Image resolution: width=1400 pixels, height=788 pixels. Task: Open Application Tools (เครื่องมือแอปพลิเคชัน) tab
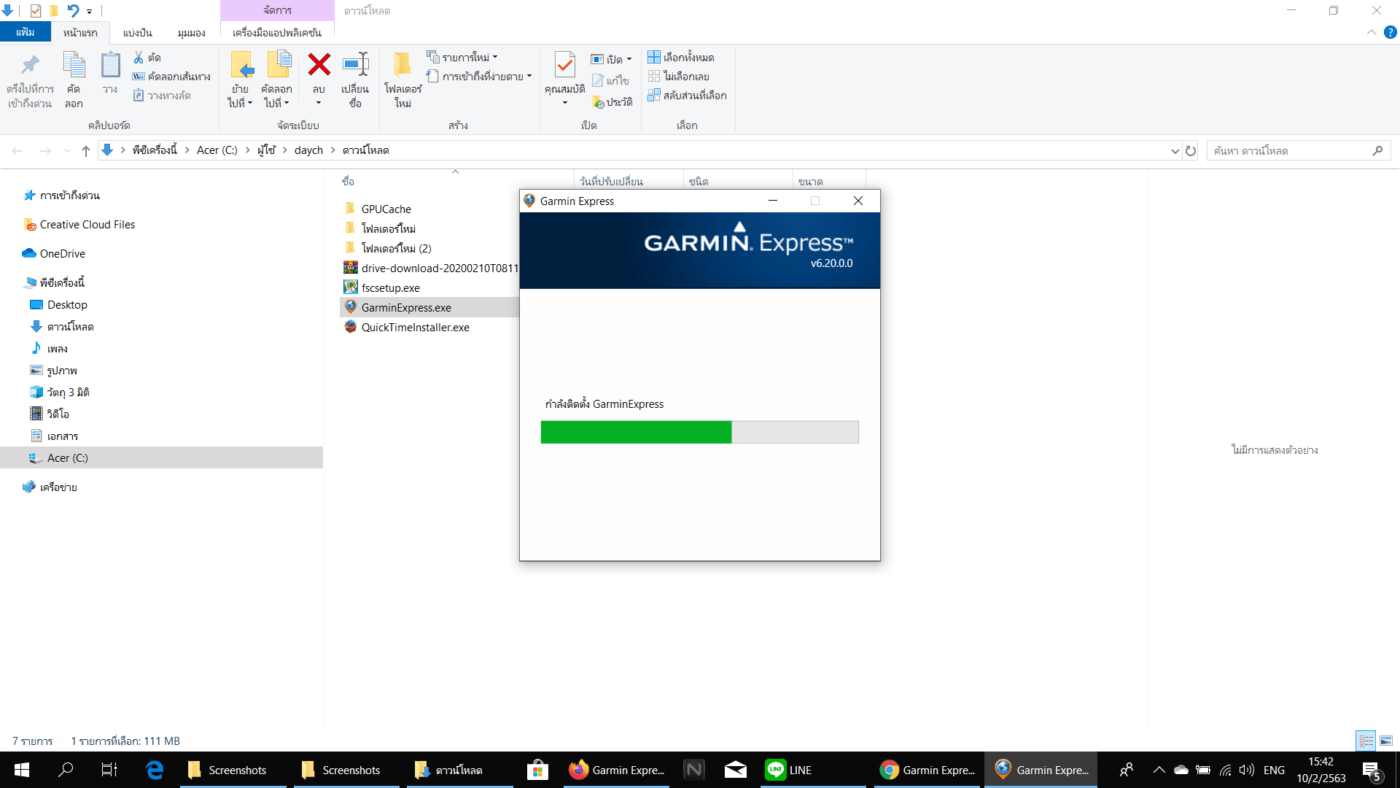pos(277,32)
